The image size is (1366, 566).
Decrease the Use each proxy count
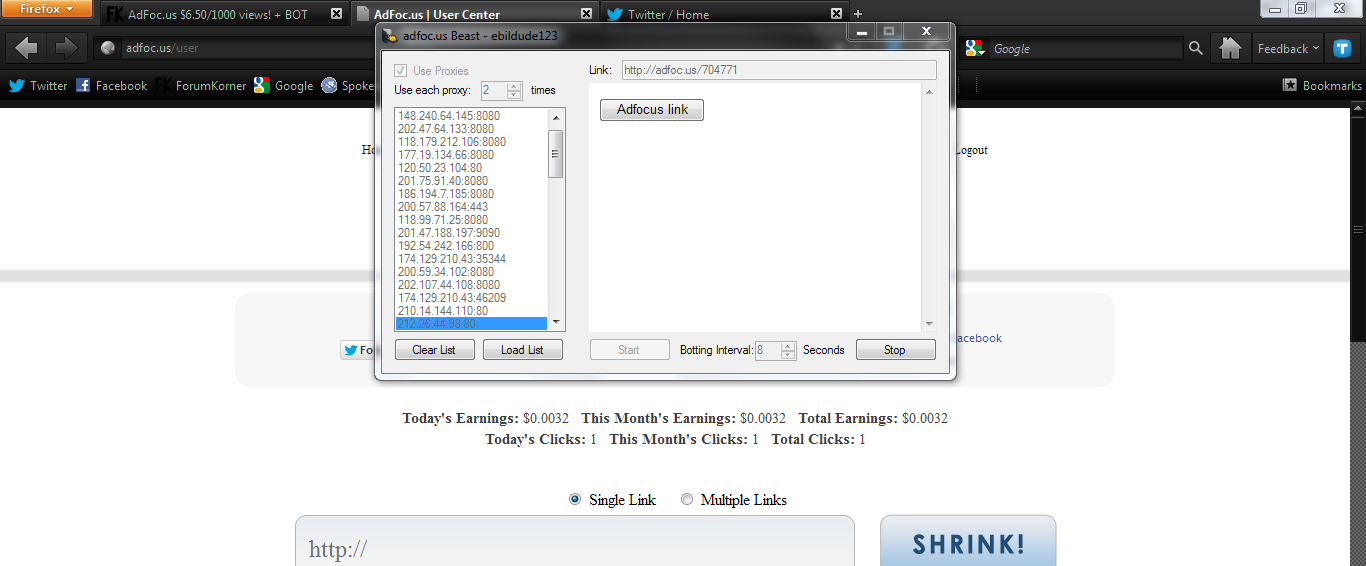click(514, 95)
